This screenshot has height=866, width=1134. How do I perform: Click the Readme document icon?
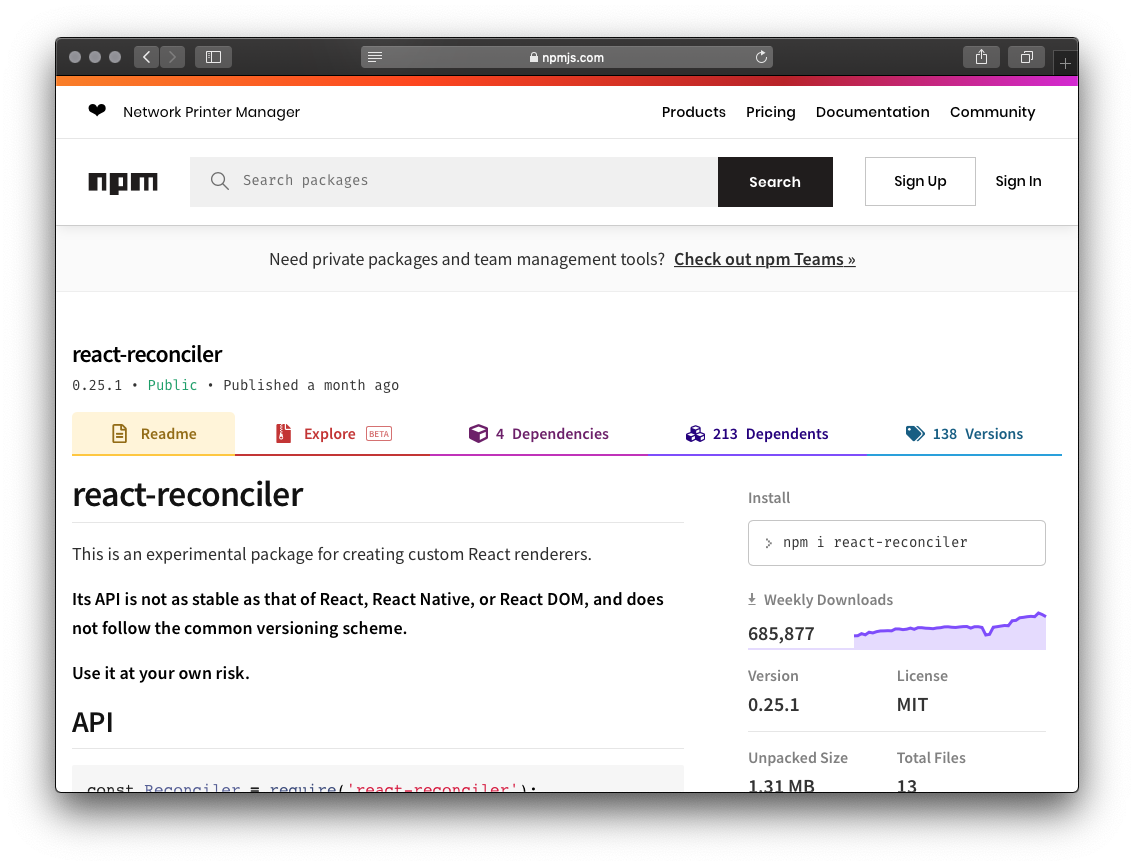(x=120, y=433)
